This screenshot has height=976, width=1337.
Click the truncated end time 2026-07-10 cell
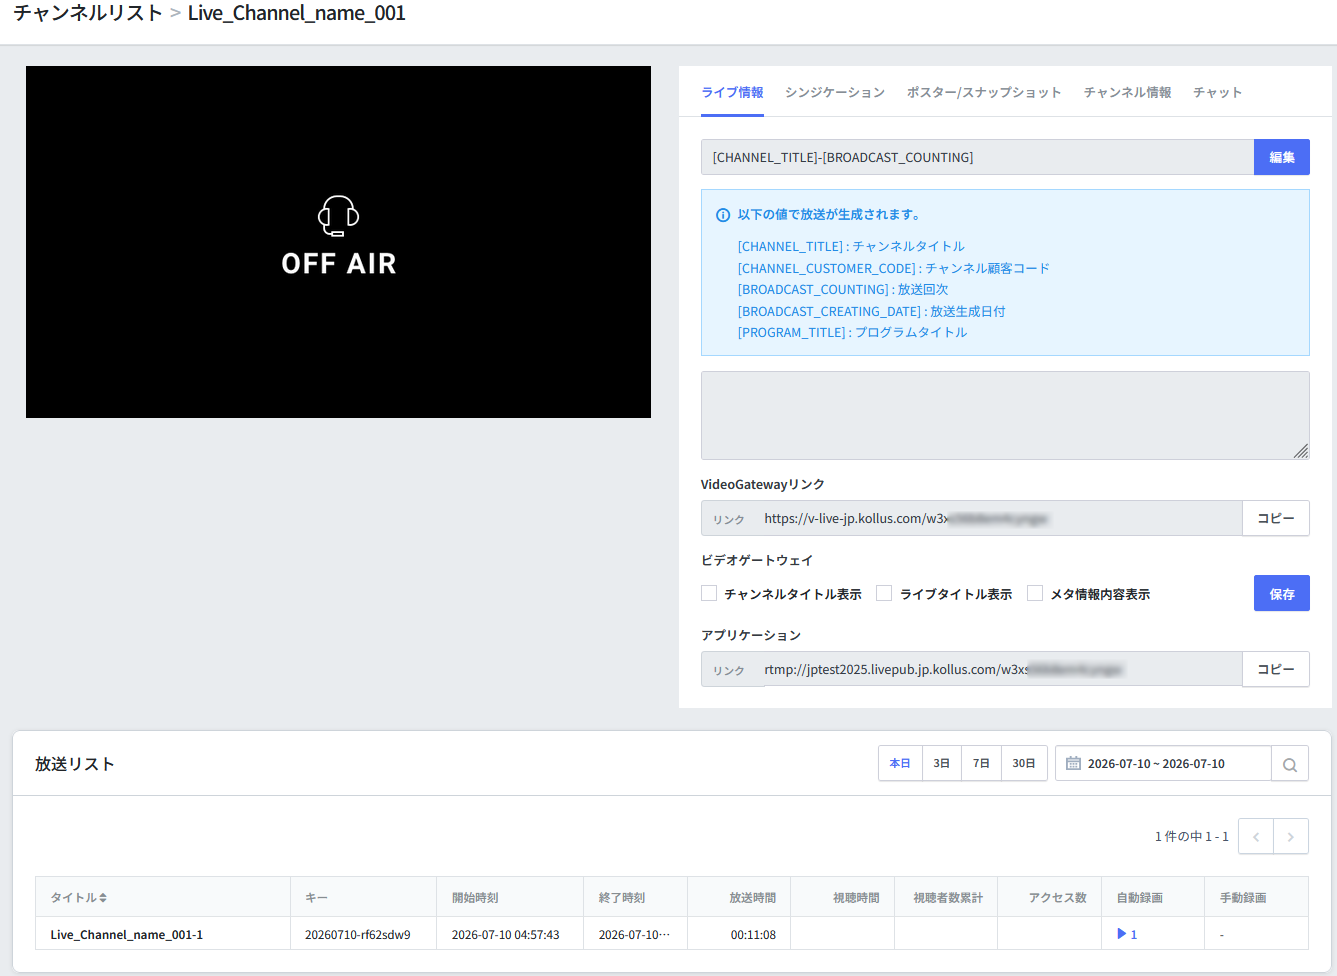(635, 935)
